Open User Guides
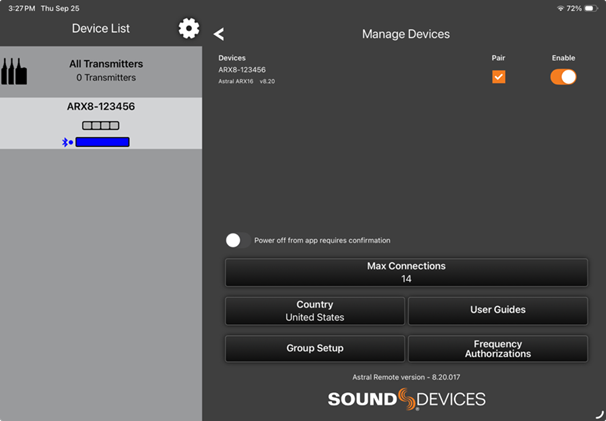This screenshot has width=606, height=421. click(x=498, y=311)
